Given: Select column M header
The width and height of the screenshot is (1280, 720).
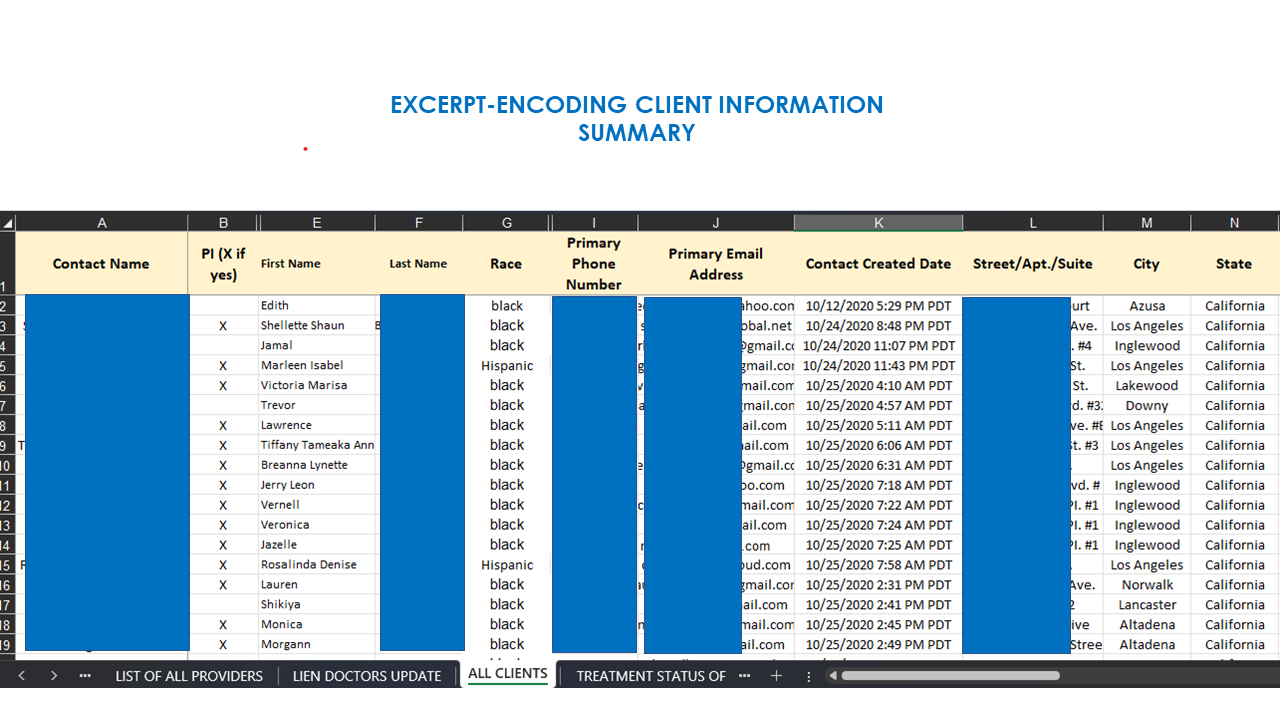Looking at the screenshot, I should [1147, 223].
